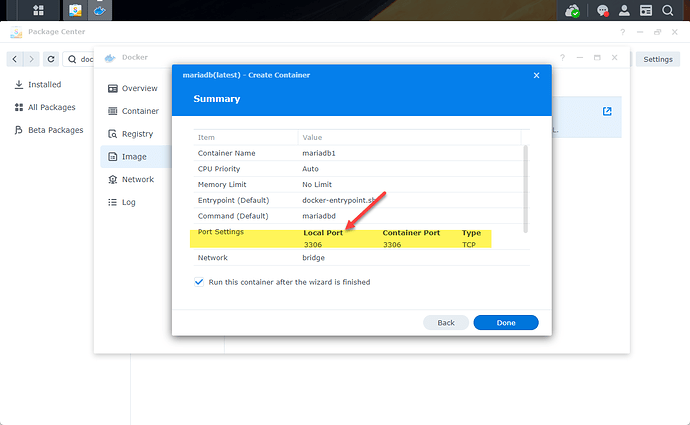Click the Docker whale title icon
This screenshot has width=690, height=425.
point(110,58)
